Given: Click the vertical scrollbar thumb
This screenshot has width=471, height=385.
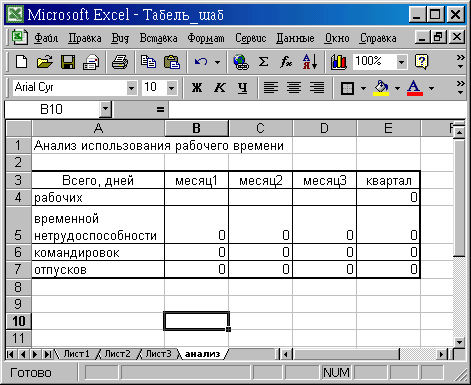Looking at the screenshot, I should click(460, 197).
